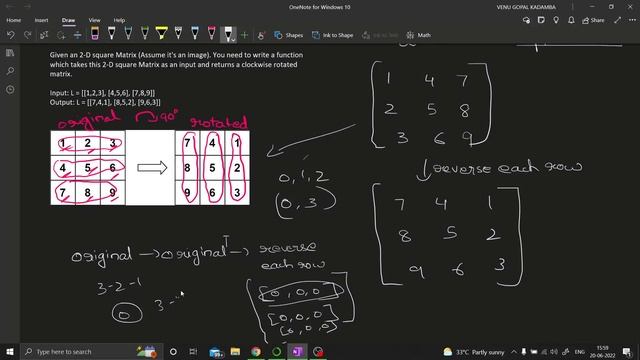This screenshot has height=360, width=640.
Task: Click the 'Input: L = [[1,2,3]...' line
Action: tap(102, 93)
